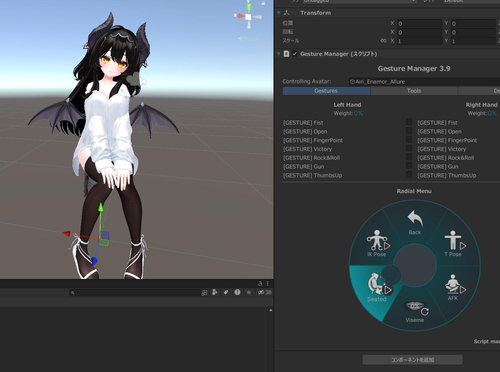This screenshot has height=372, width=500.
Task: Click the scene orientation gizmo cube
Action: pos(249,16)
